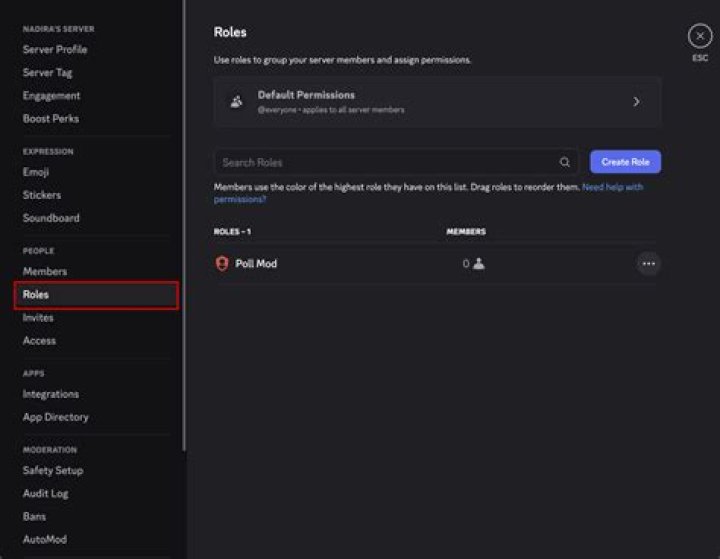Viewport: 720px width, 559px height.
Task: Open Boost Perks settings
Action: [x=51, y=118]
